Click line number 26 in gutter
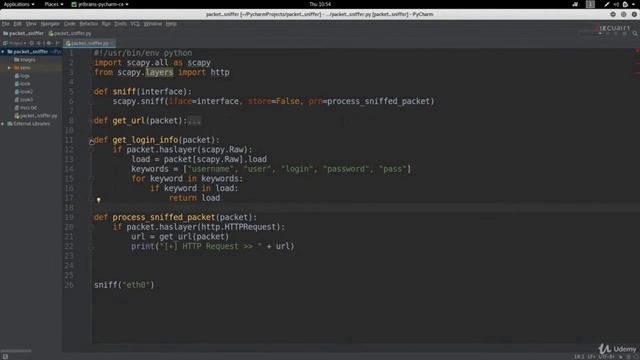The height and width of the screenshot is (360, 640). (x=69, y=285)
